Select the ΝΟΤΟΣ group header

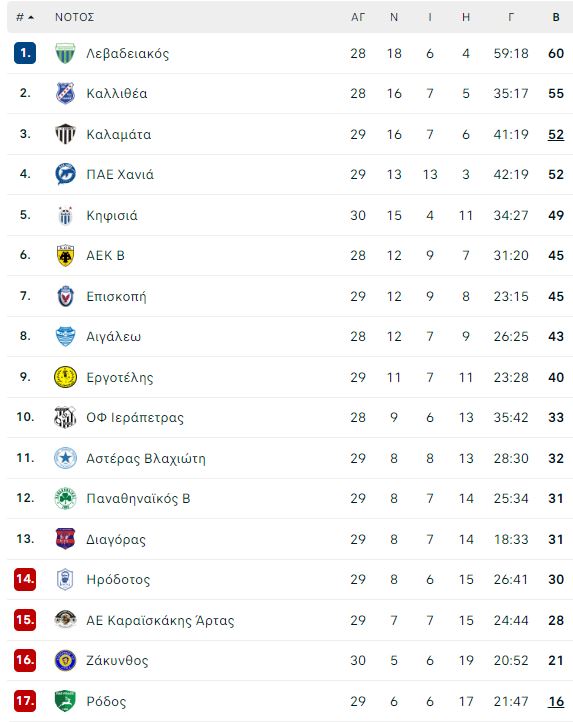click(x=75, y=17)
